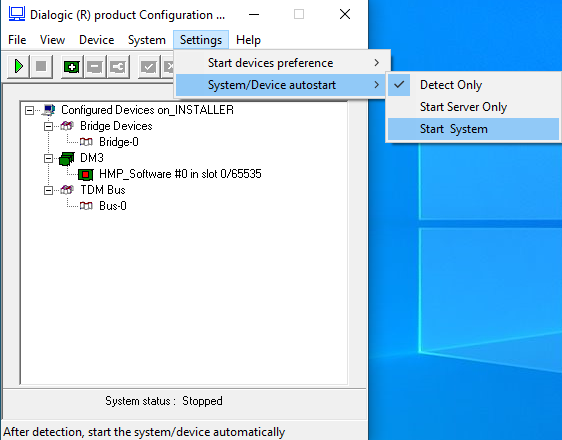Image resolution: width=562 pixels, height=440 pixels.
Task: Click the red HMP_Software board icon
Action: [86, 174]
